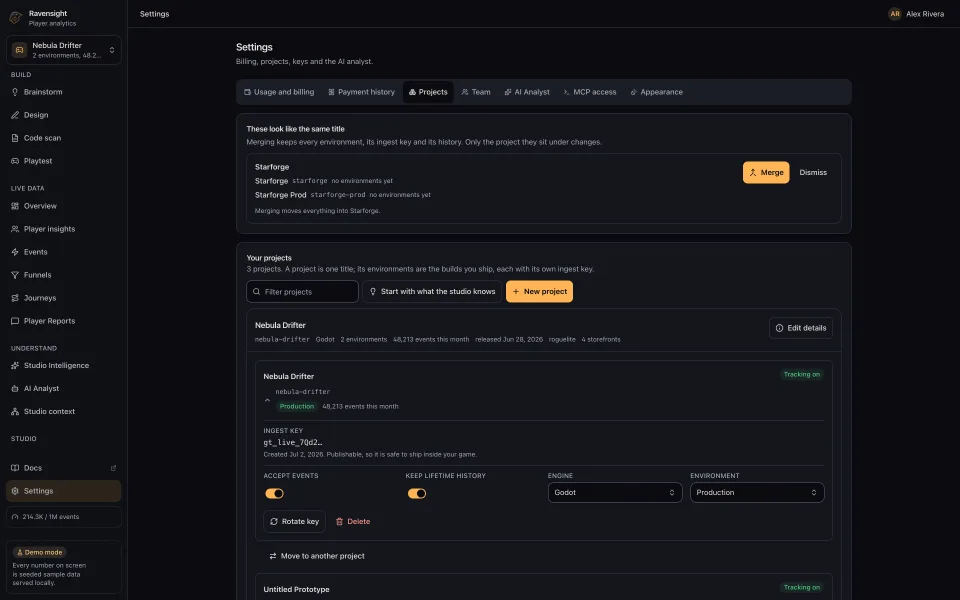Click the Player Reports chat icon
960x600 pixels.
(x=15, y=321)
